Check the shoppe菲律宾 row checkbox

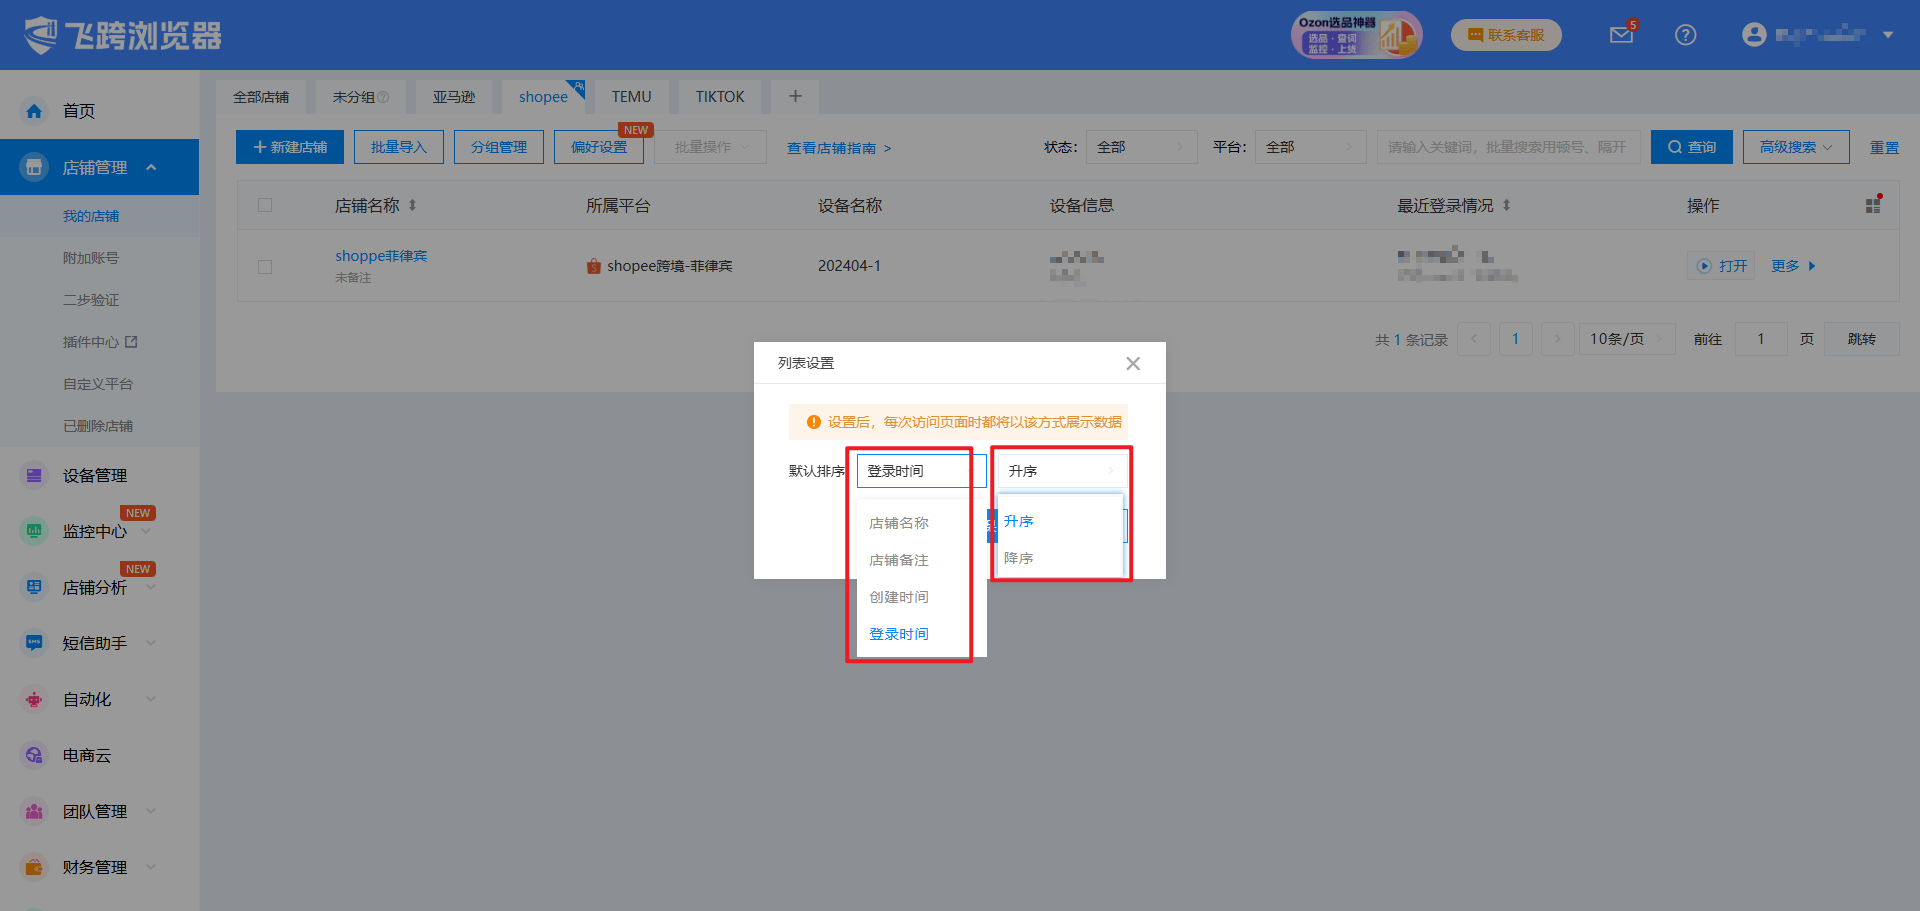point(265,267)
